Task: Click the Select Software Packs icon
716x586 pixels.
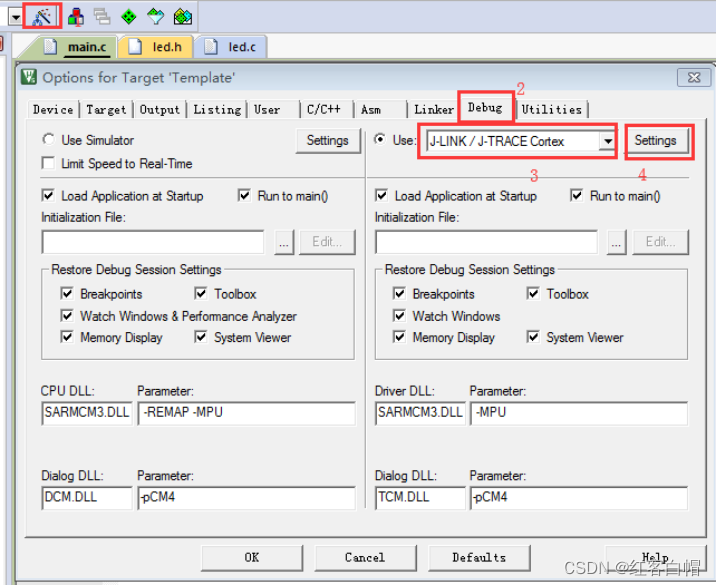Action: coord(156,17)
